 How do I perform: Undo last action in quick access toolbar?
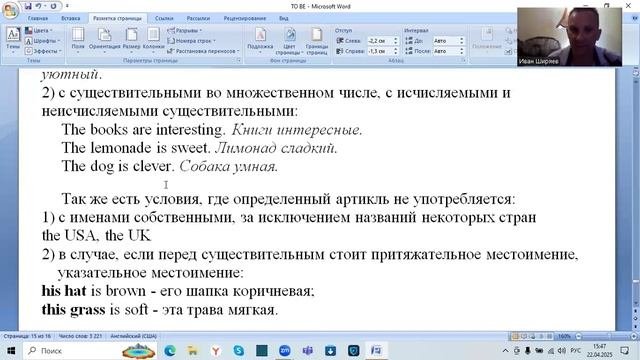pos(38,6)
